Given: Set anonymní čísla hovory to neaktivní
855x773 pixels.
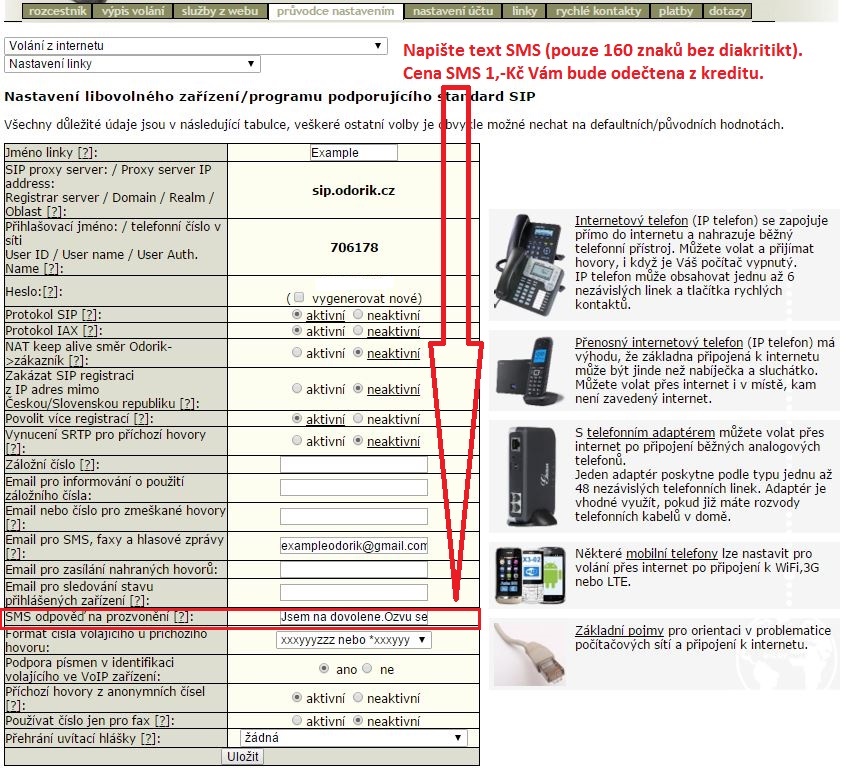Looking at the screenshot, I should [x=358, y=698].
